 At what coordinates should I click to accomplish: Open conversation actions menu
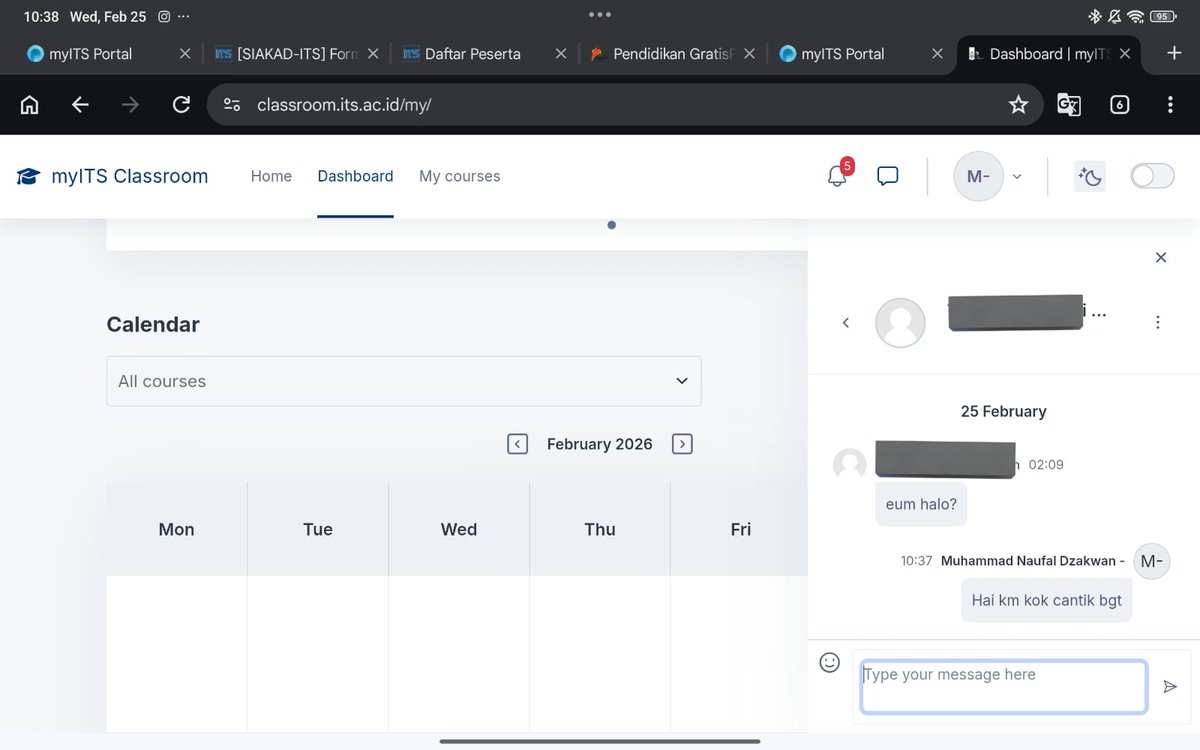1157,322
